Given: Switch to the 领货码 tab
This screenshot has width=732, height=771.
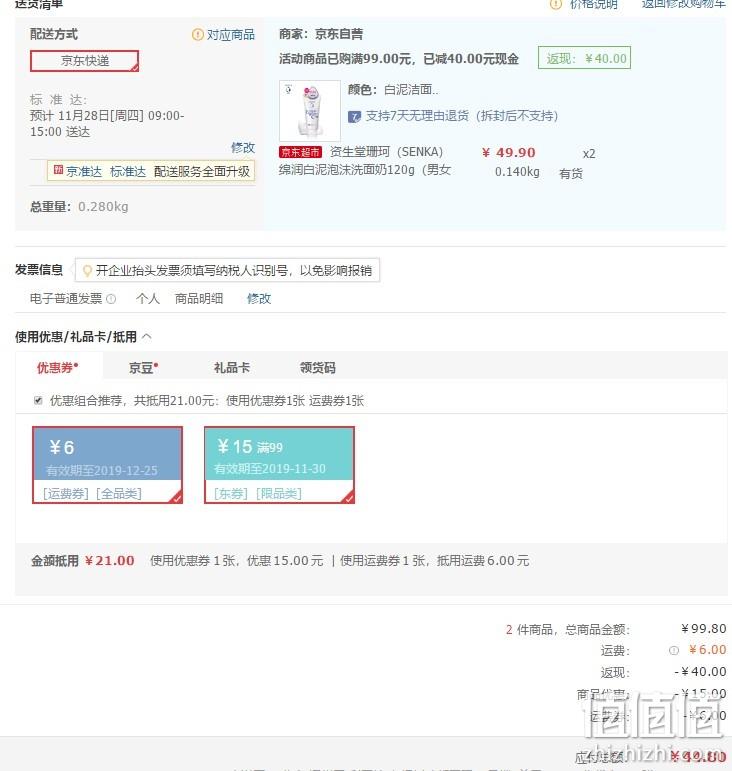Looking at the screenshot, I should coord(318,367).
